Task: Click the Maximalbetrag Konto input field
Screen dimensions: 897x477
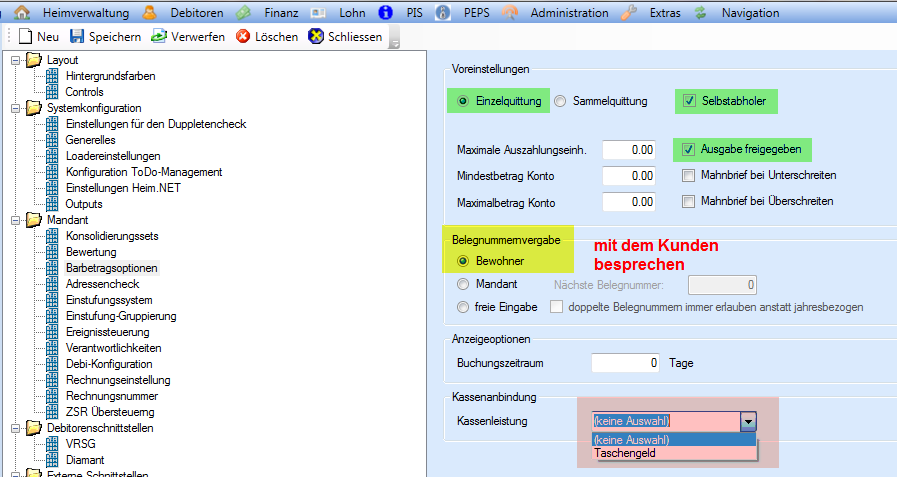Action: 629,202
